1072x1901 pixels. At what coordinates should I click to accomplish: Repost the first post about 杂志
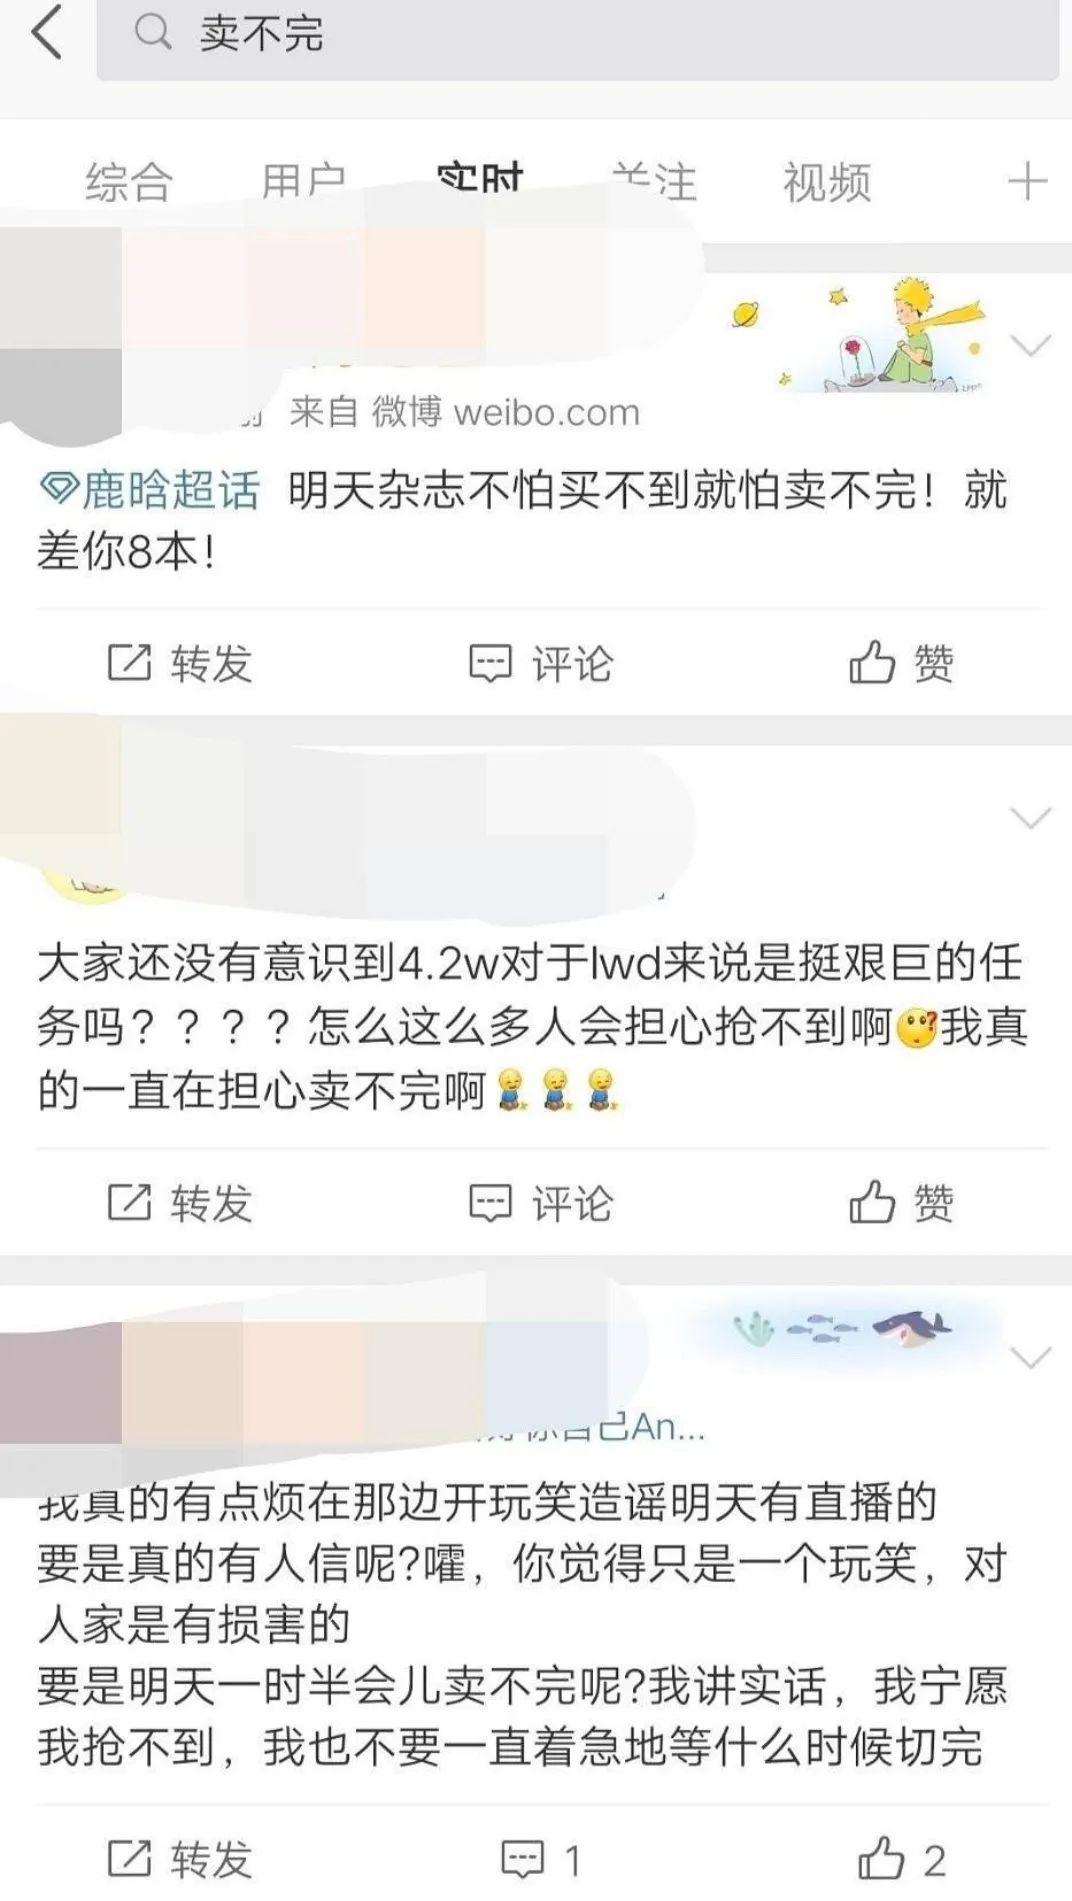[x=180, y=663]
